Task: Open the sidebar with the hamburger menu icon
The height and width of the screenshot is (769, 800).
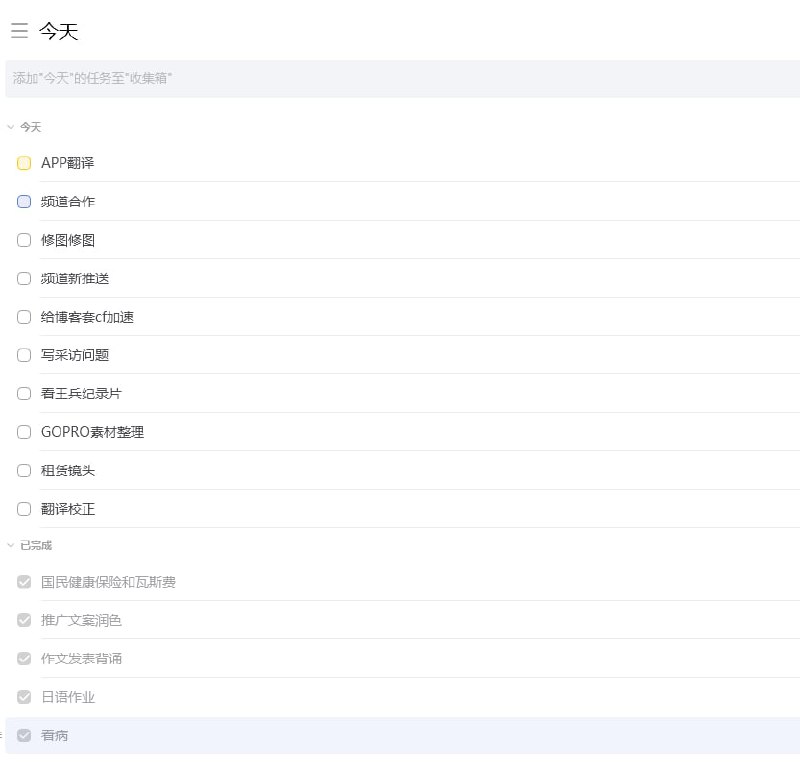Action: pos(19,30)
